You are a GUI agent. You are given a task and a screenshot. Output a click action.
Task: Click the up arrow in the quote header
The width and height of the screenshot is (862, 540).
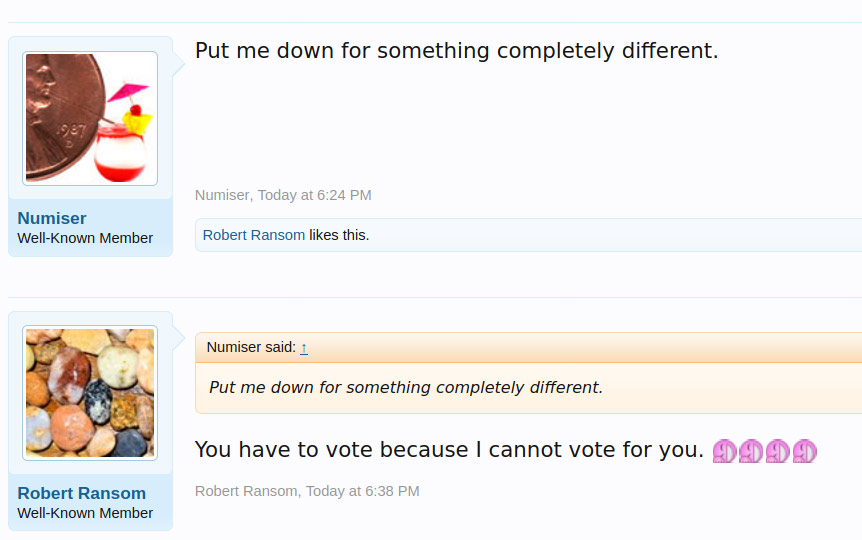(304, 348)
